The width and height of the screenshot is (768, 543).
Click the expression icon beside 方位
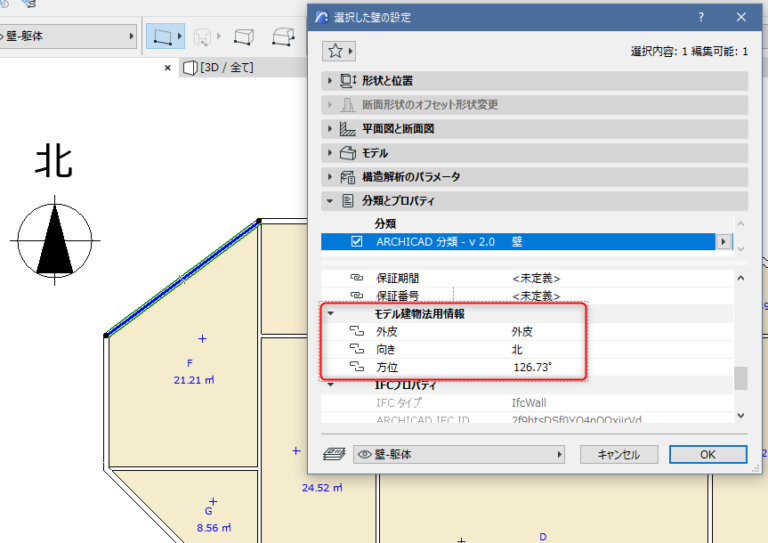(357, 367)
